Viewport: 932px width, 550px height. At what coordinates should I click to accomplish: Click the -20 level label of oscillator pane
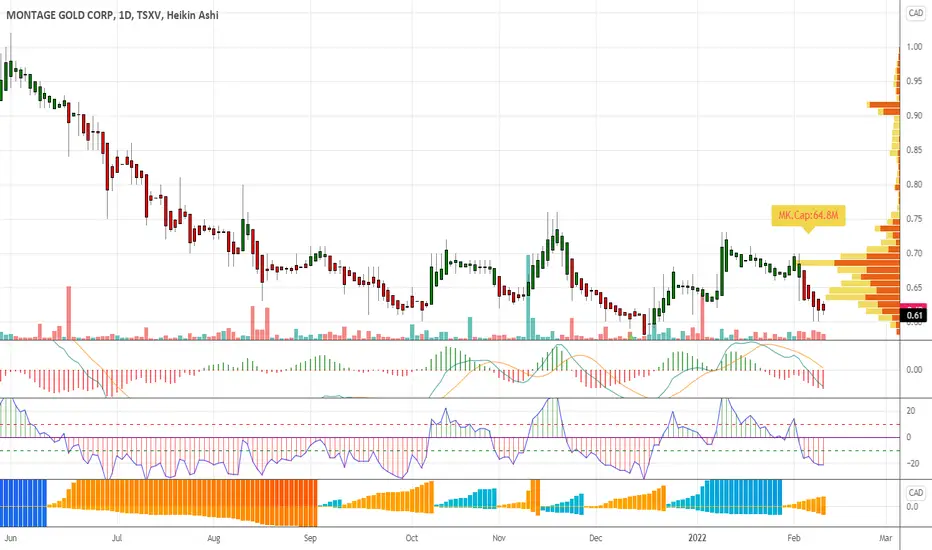pos(913,464)
